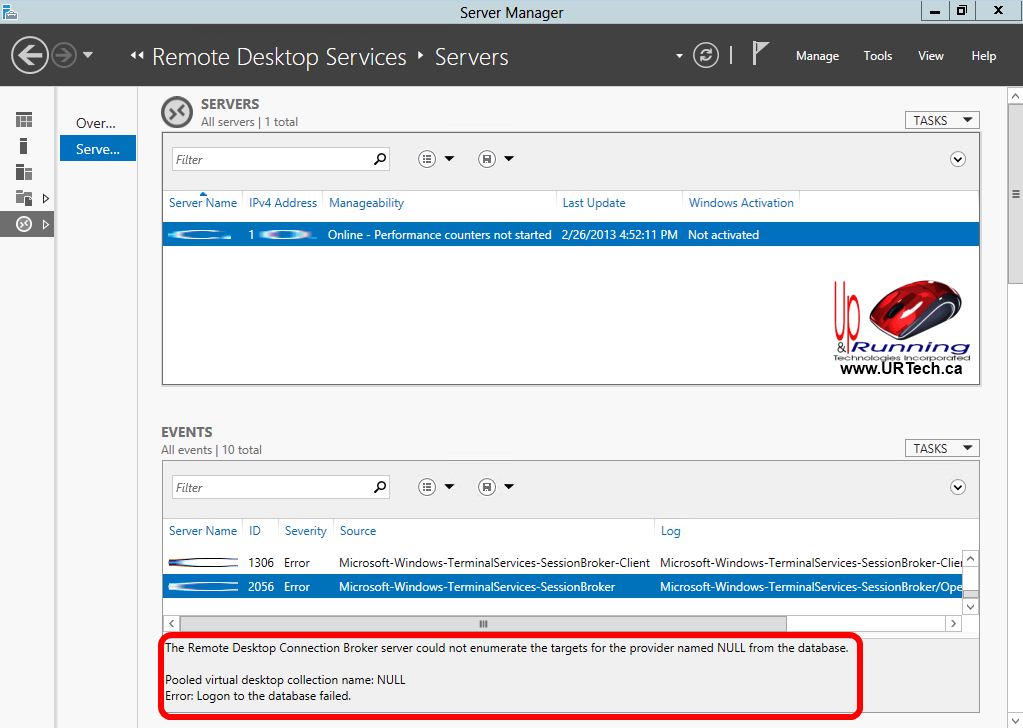Image resolution: width=1023 pixels, height=728 pixels.
Task: Open Events list view options dropdown
Action: [436, 487]
